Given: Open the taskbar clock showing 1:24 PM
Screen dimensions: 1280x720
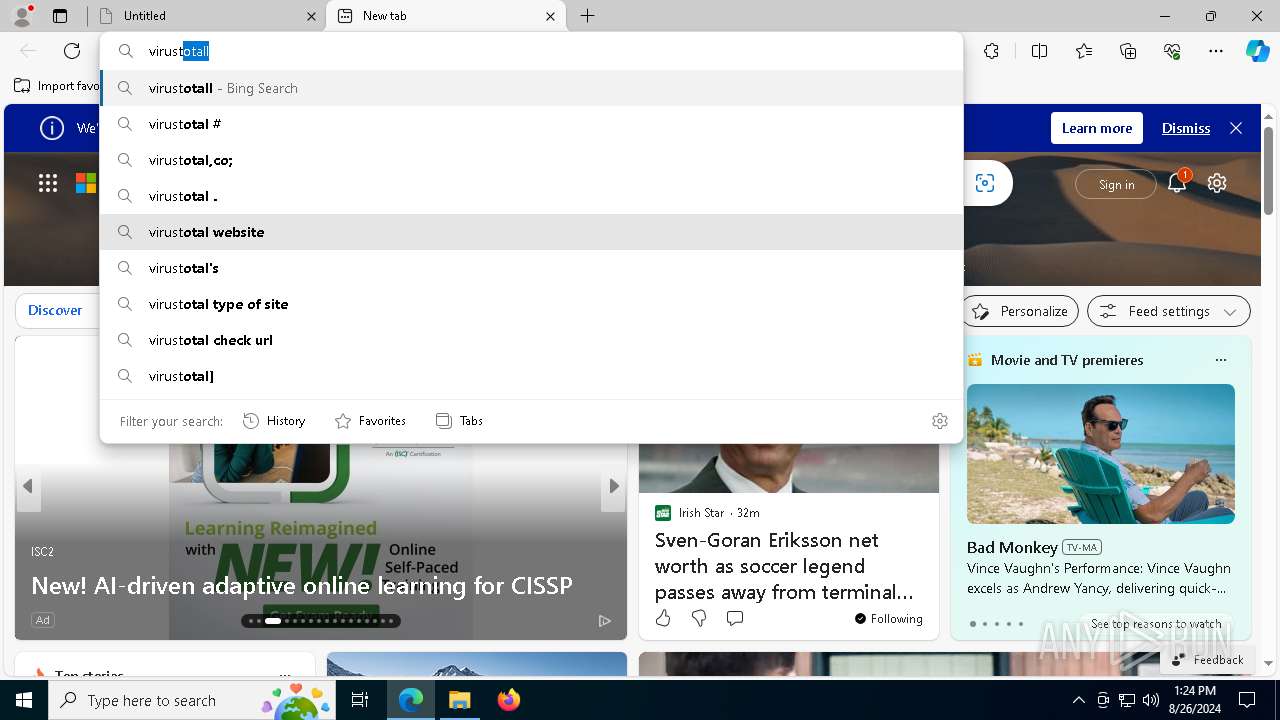Looking at the screenshot, I should [1195, 700].
